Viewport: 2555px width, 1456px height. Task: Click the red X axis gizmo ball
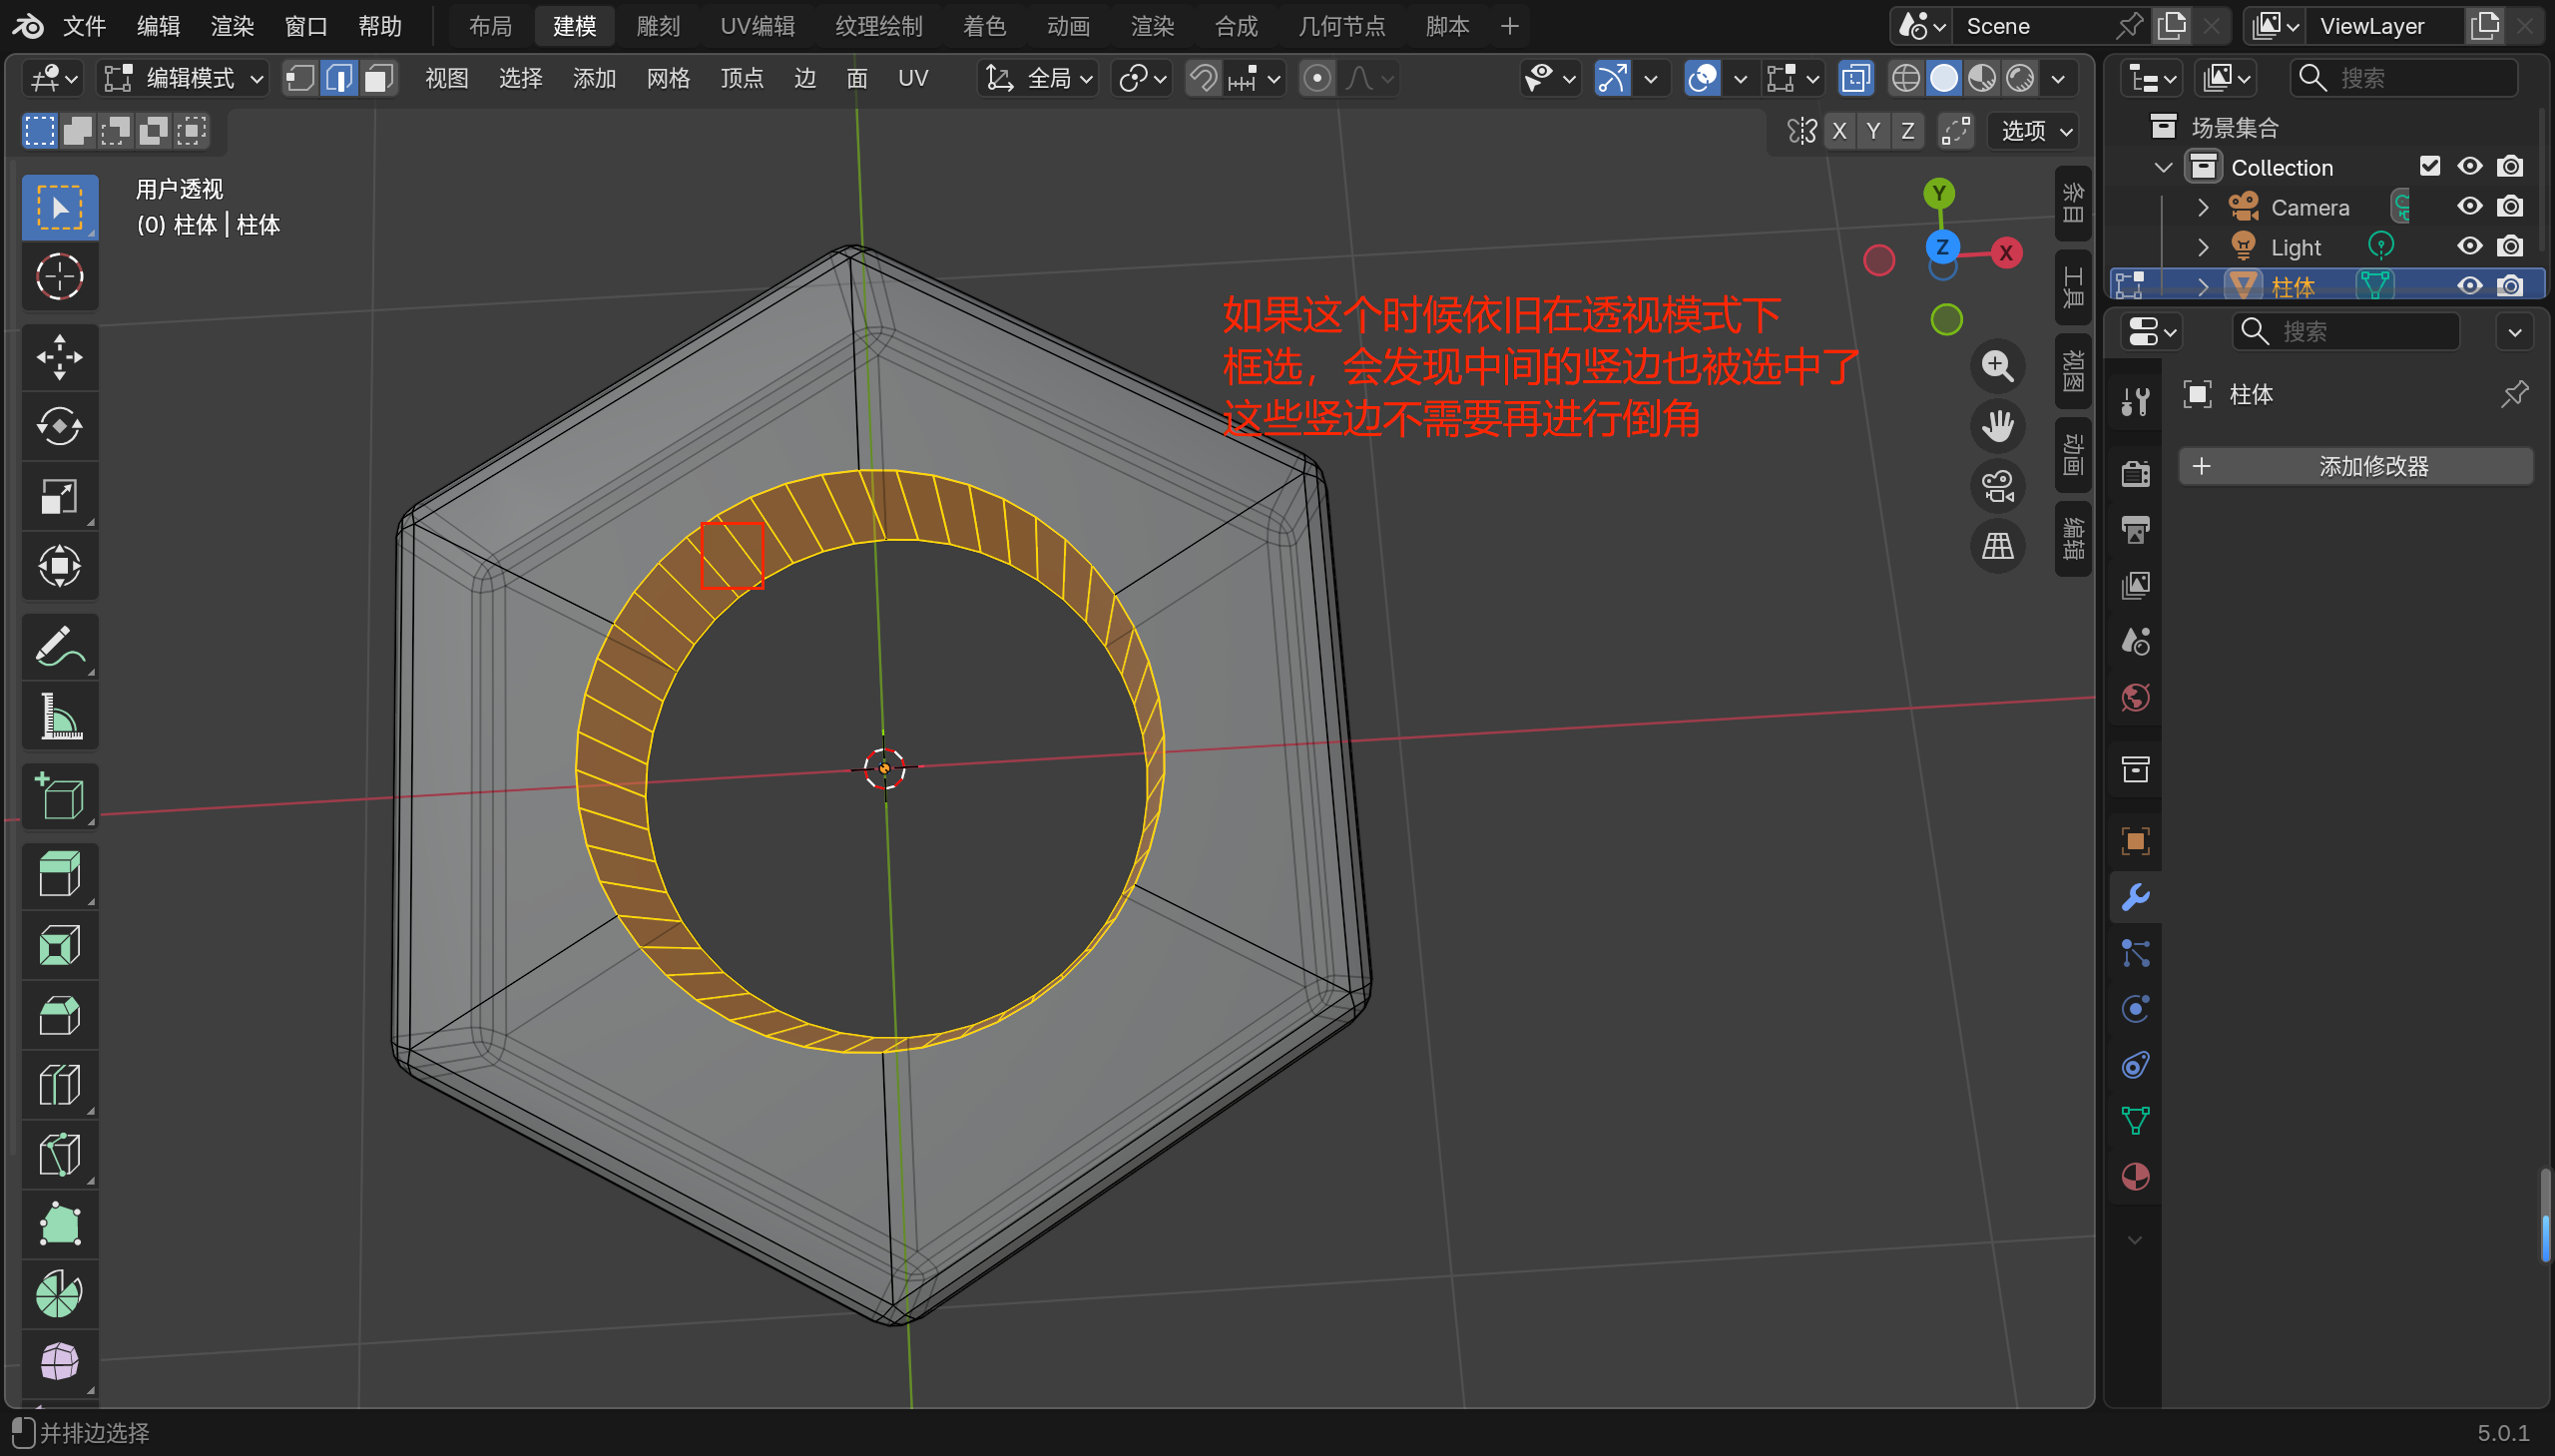click(2005, 253)
